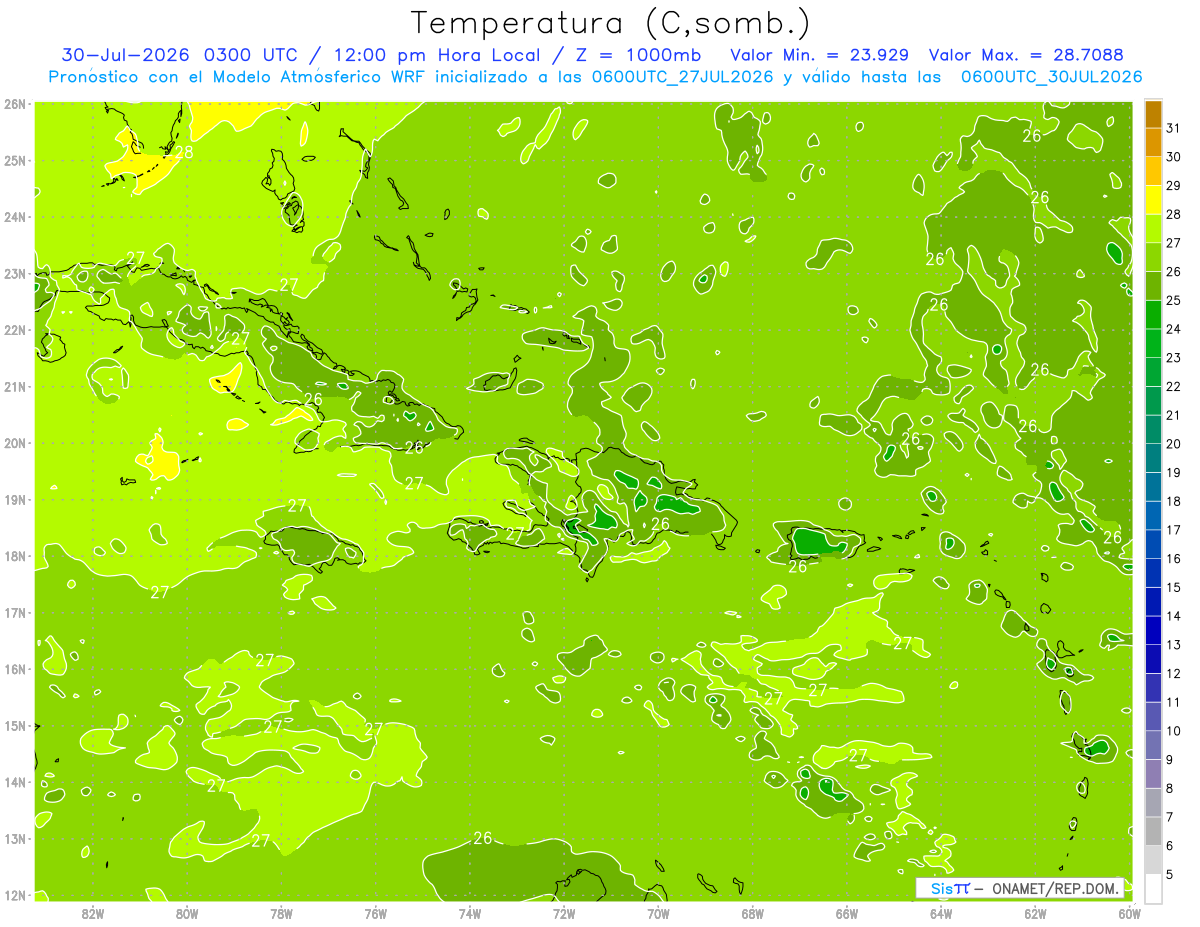Click the "62W" longitude label

pos(1035,913)
